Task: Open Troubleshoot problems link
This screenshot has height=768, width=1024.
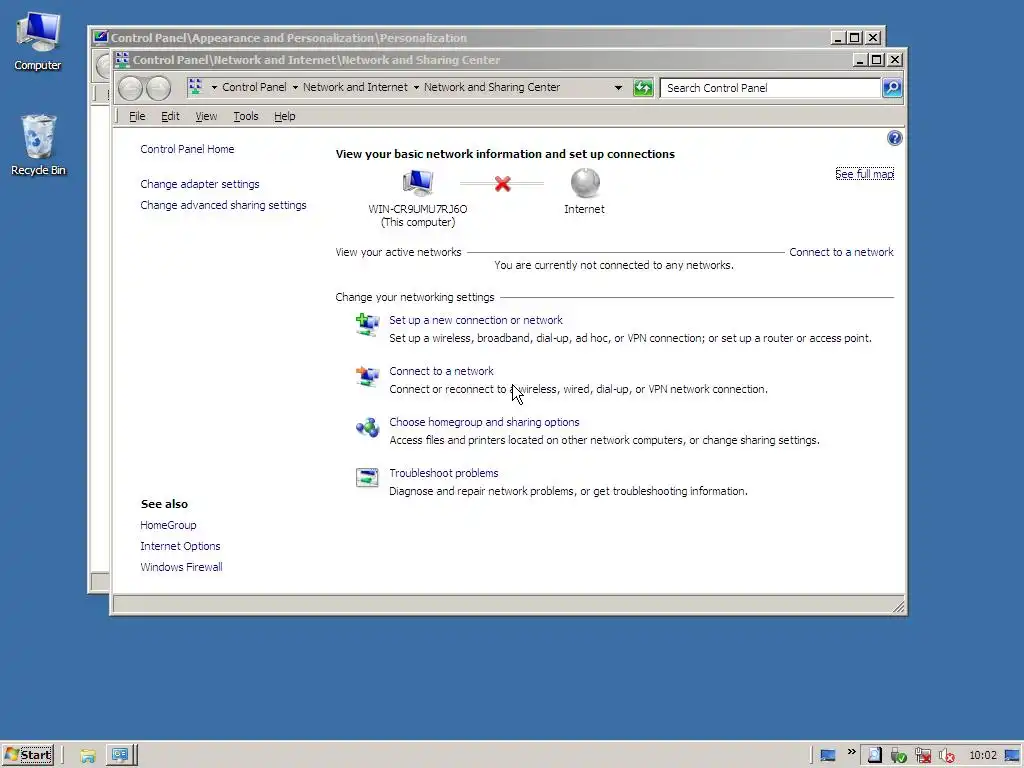Action: pos(444,473)
